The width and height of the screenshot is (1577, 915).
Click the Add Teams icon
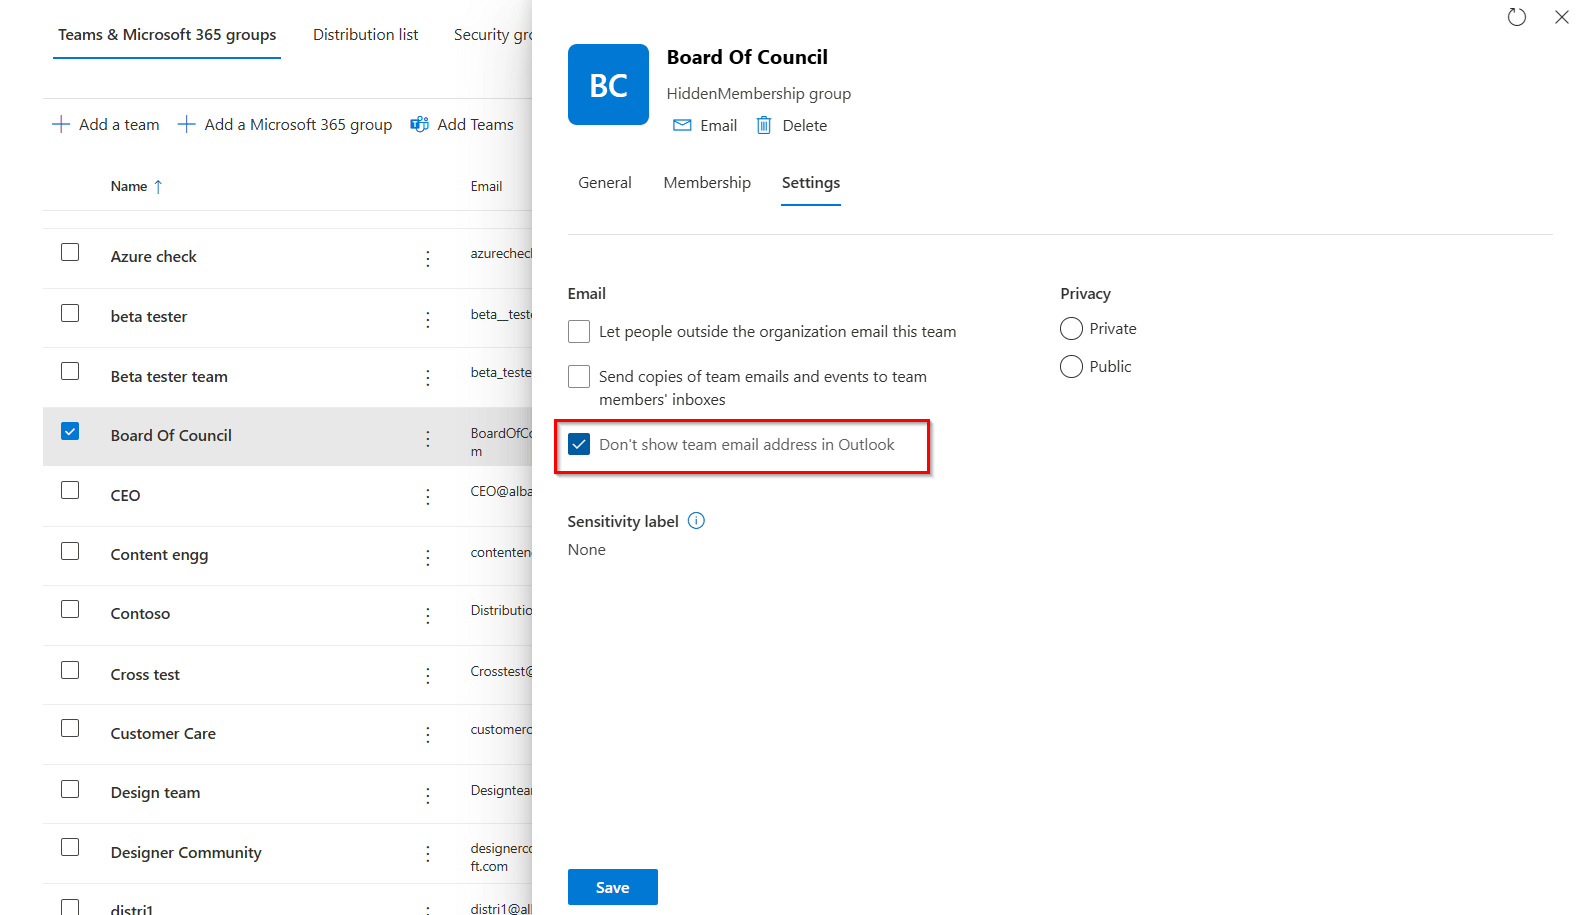pyautogui.click(x=420, y=124)
